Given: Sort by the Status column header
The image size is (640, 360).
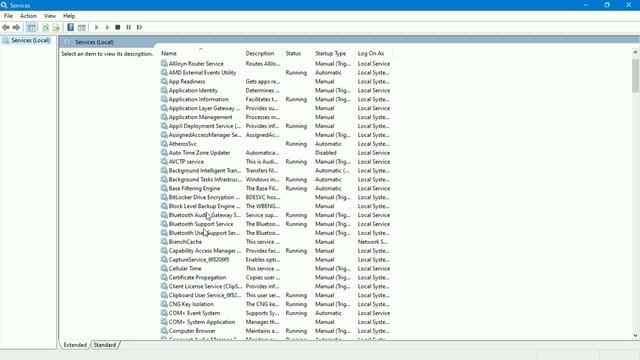Looking at the screenshot, I should tap(298, 53).
